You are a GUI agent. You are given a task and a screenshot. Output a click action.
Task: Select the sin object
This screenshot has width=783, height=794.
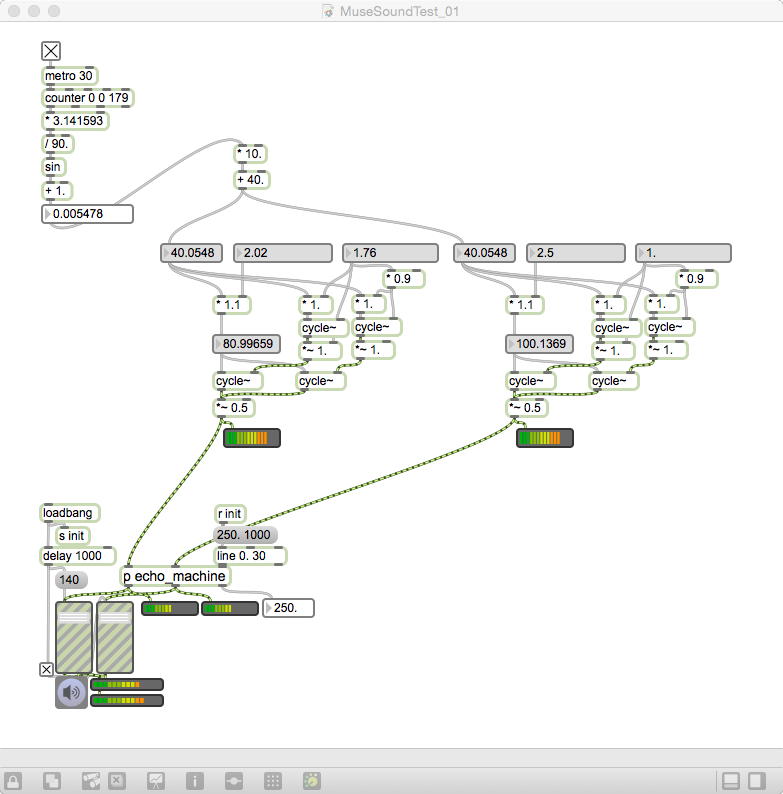point(53,167)
